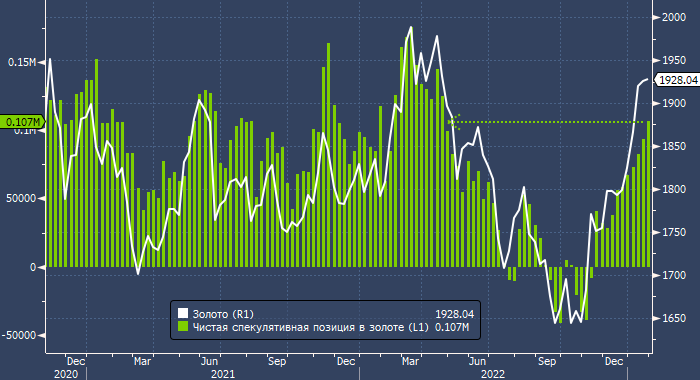Click the 0.15M left axis label

(22, 63)
